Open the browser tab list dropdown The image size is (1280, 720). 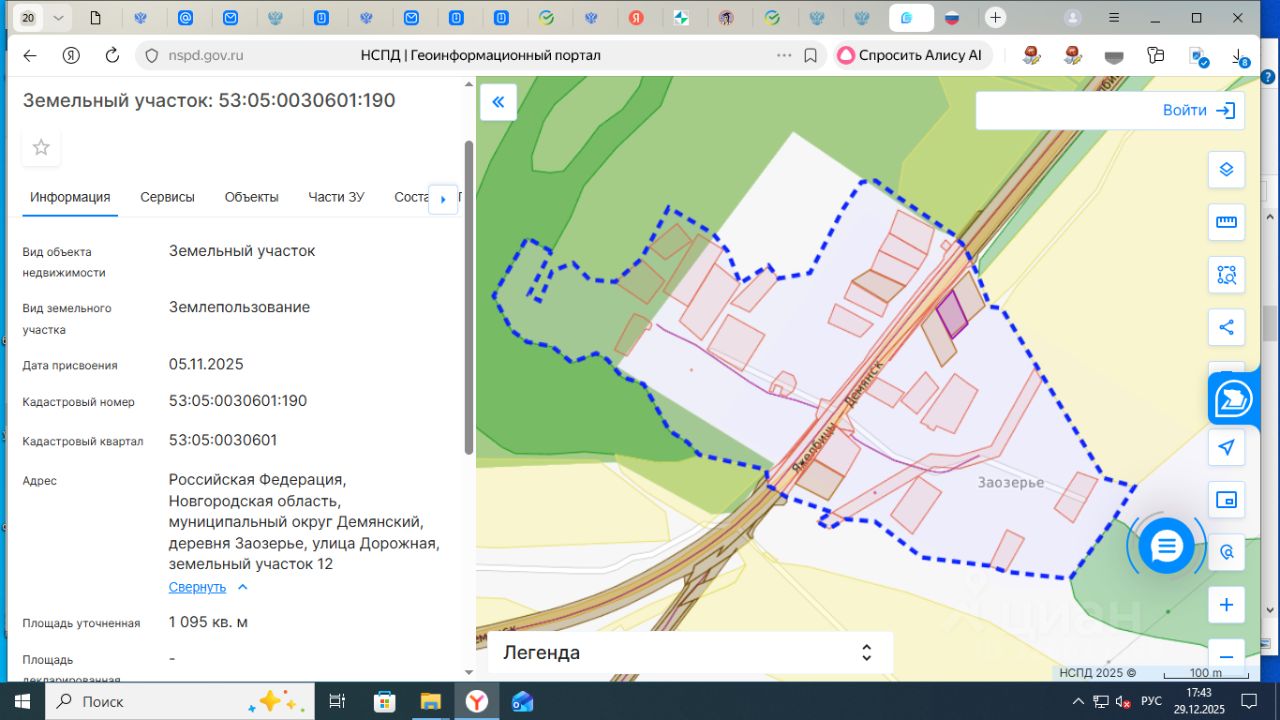58,18
